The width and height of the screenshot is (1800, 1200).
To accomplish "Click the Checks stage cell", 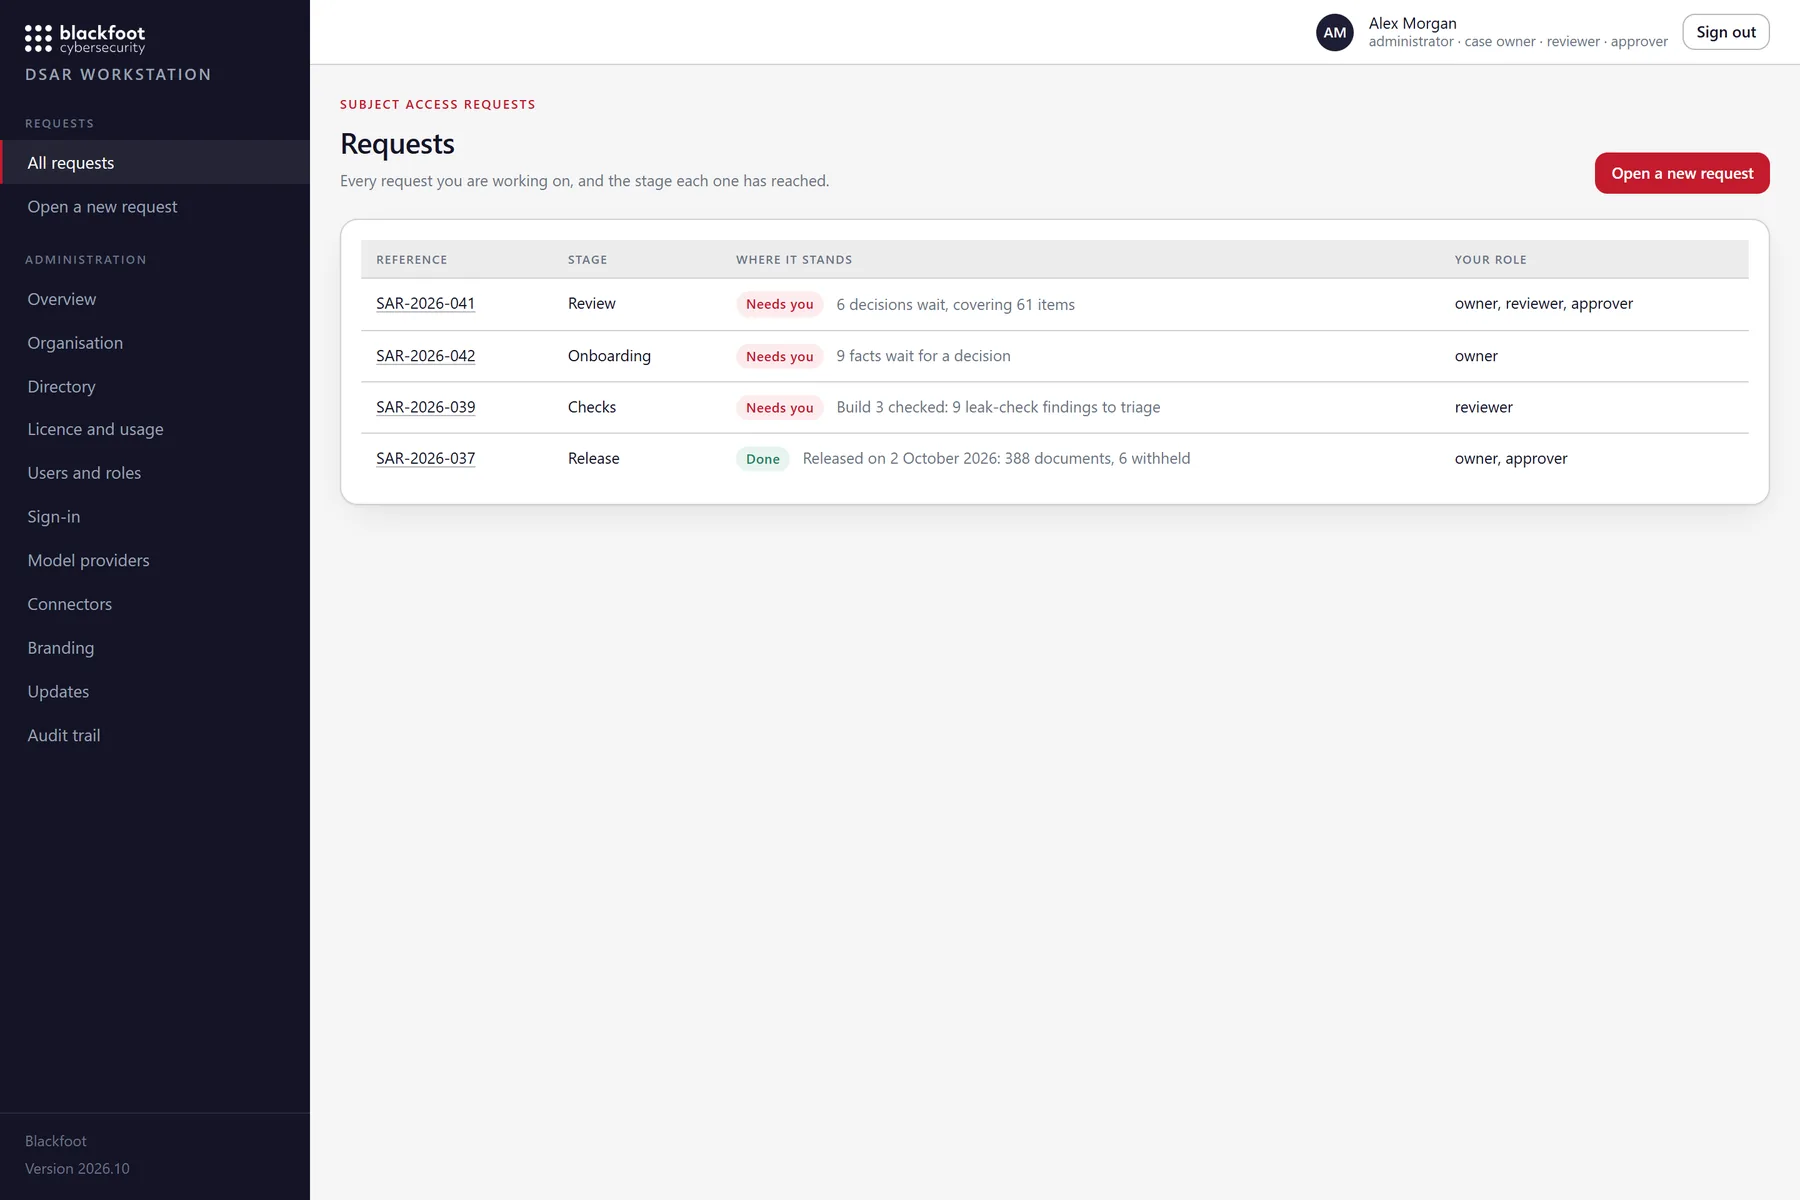I will tap(592, 407).
